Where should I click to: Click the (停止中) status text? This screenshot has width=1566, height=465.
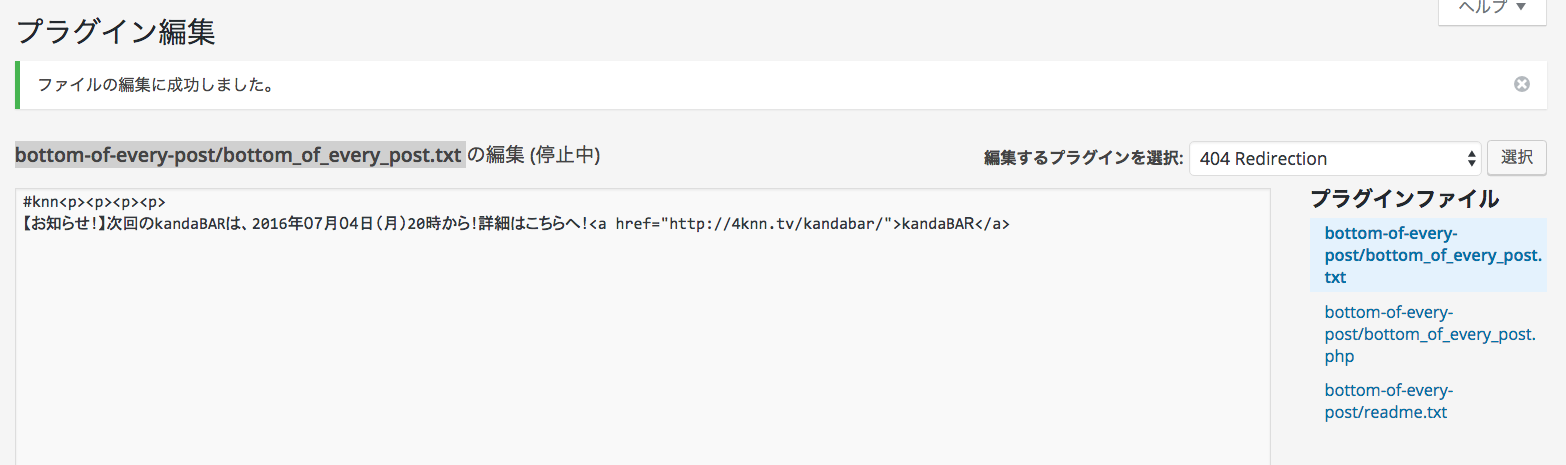pos(565,156)
